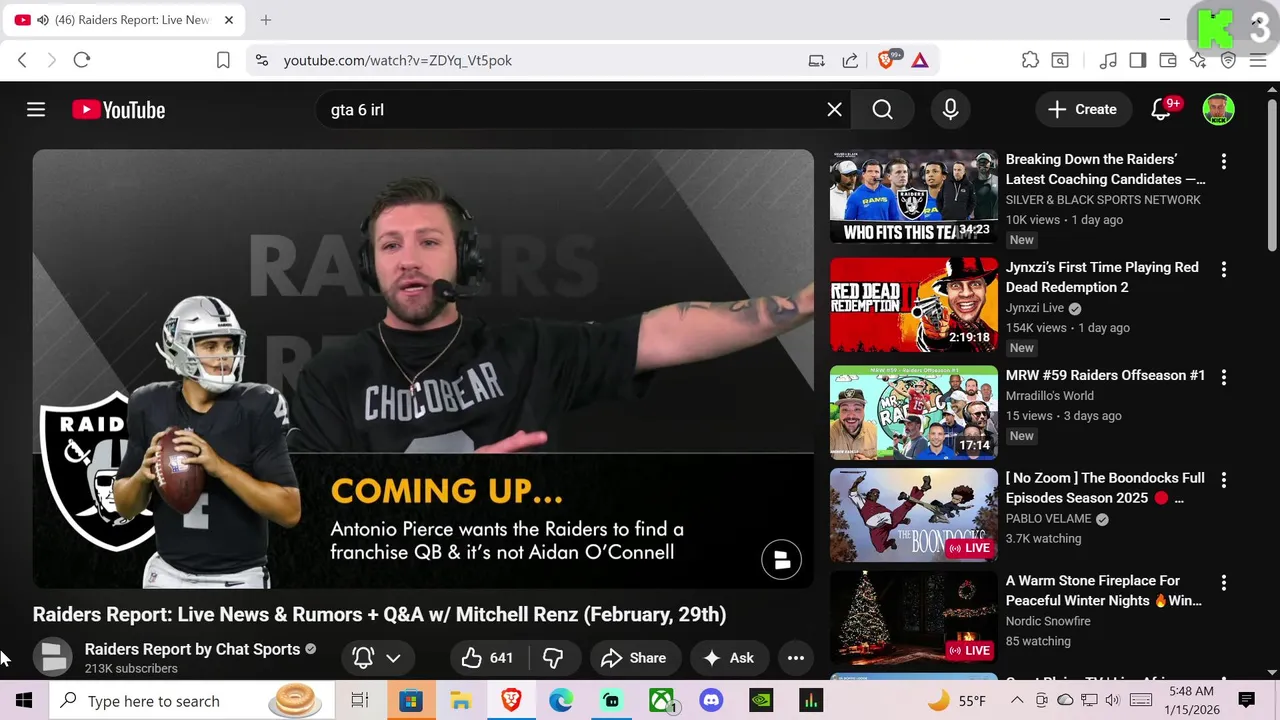Go to the YouTube home logo
The height and width of the screenshot is (720, 1280).
(118, 110)
